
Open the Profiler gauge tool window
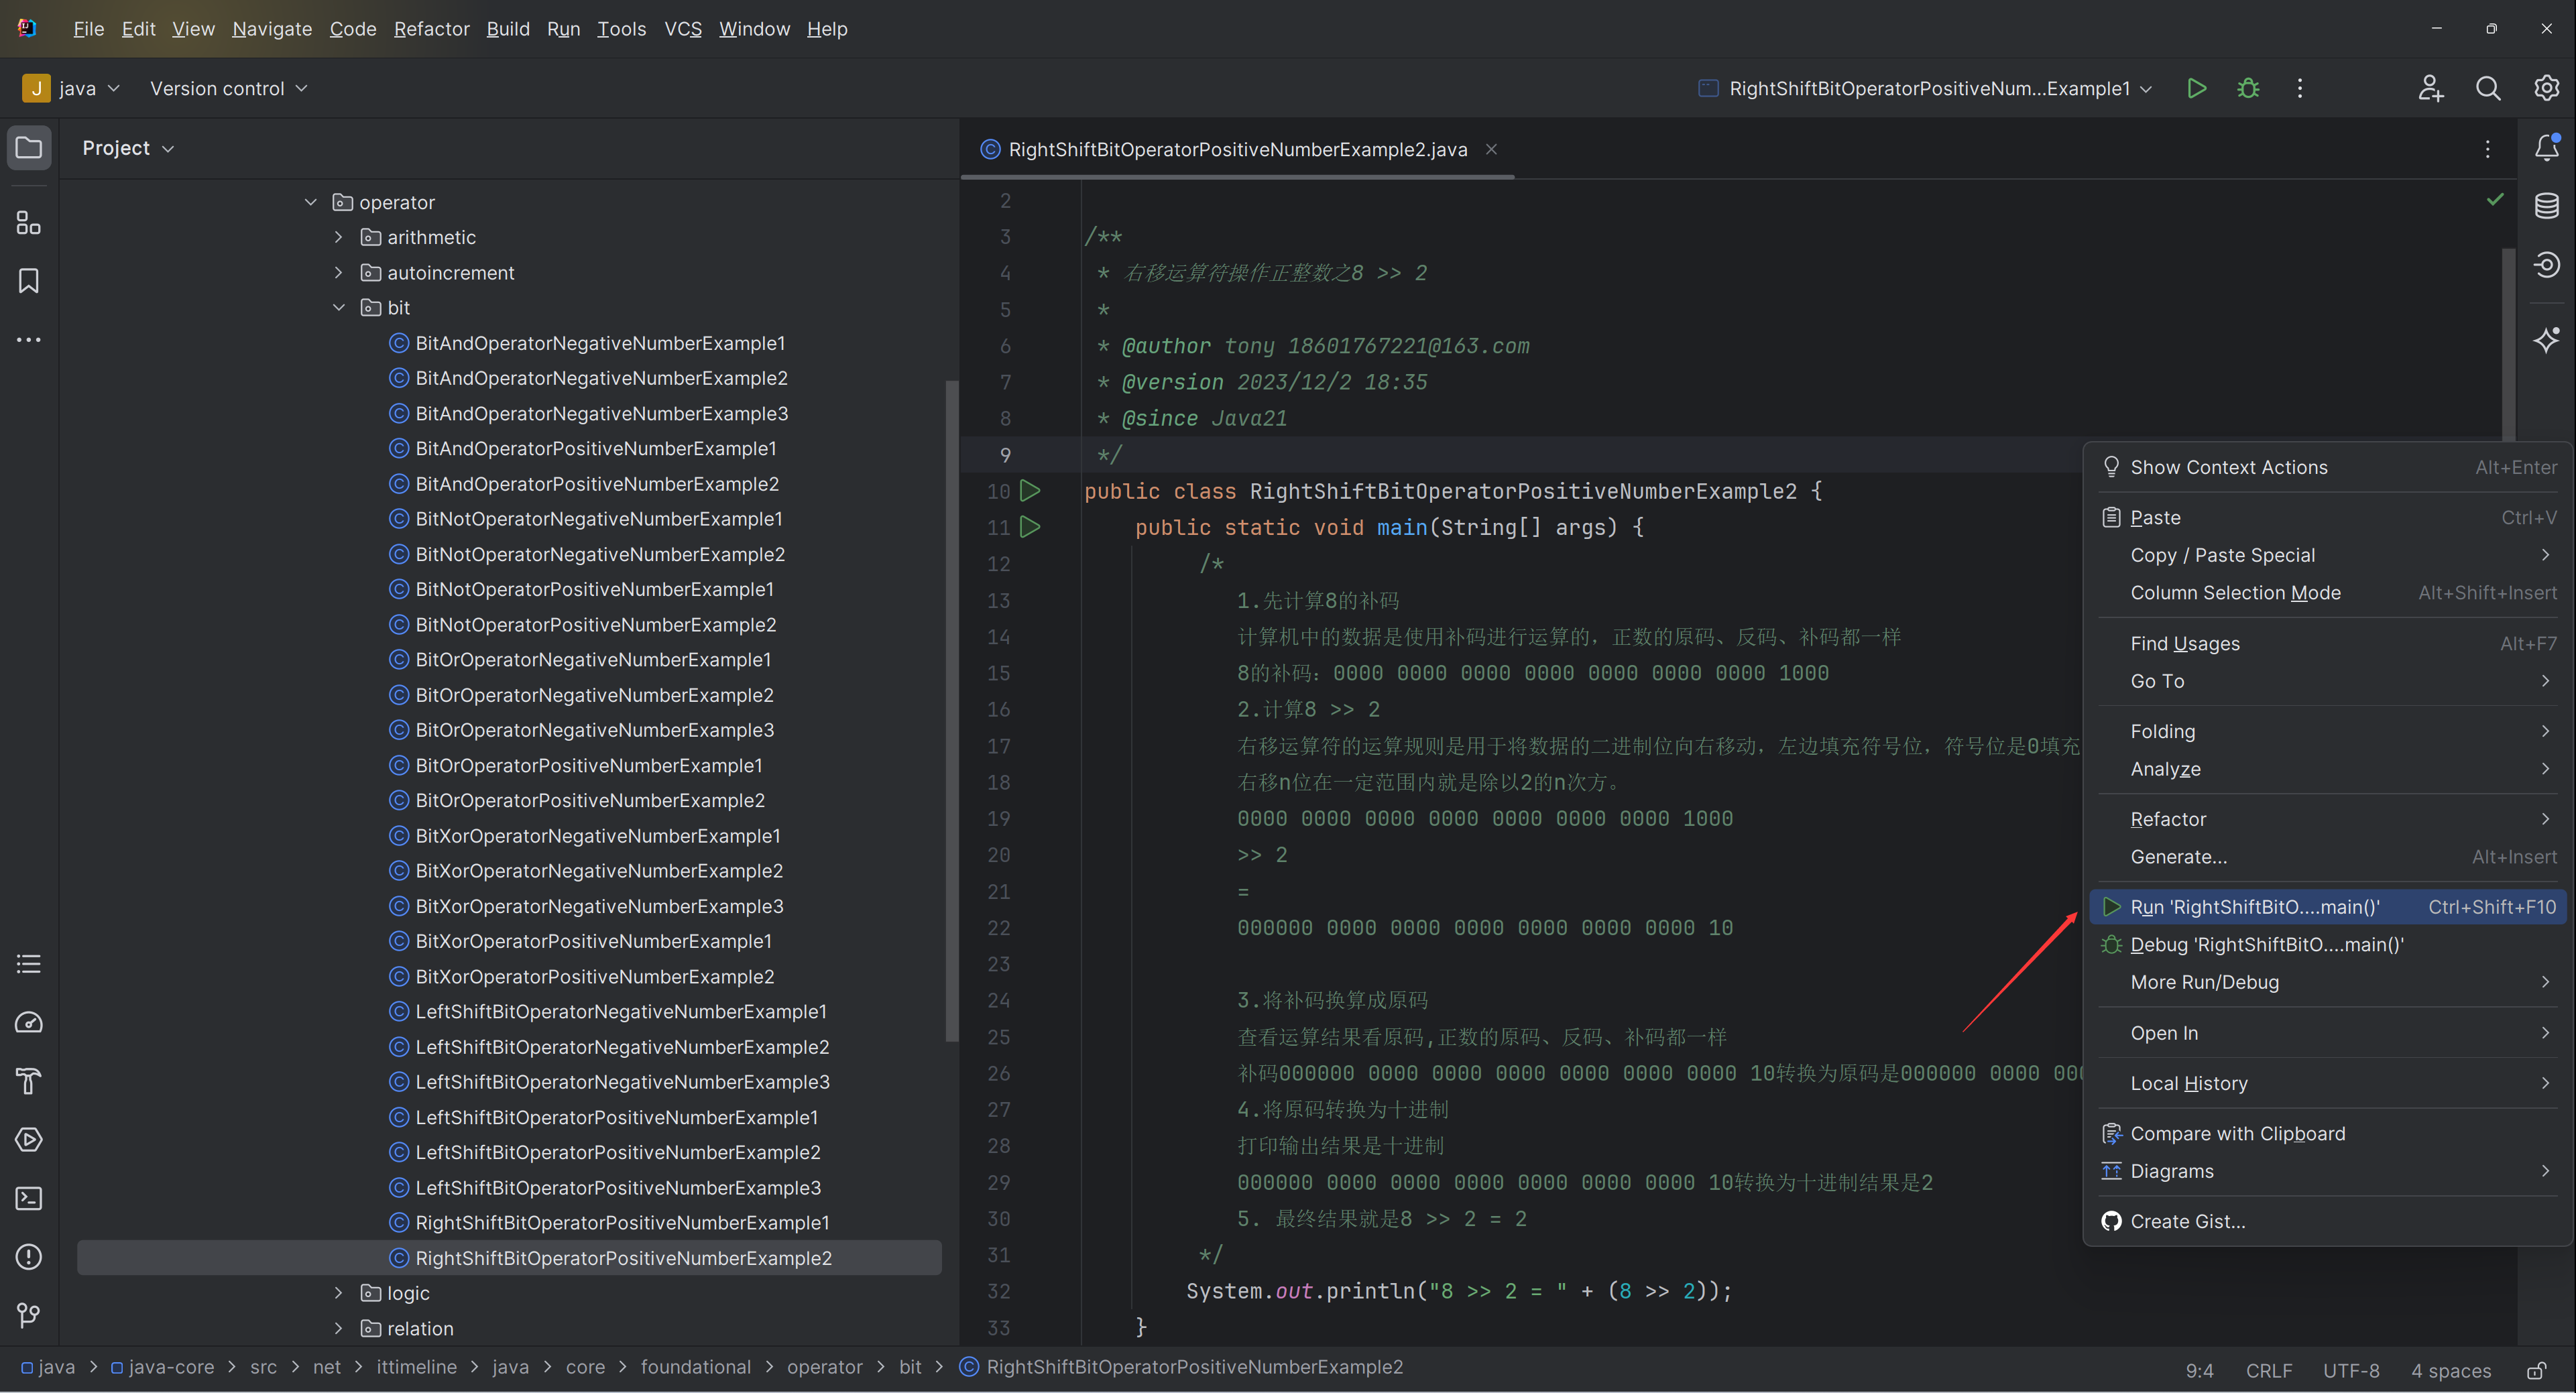[x=29, y=1023]
